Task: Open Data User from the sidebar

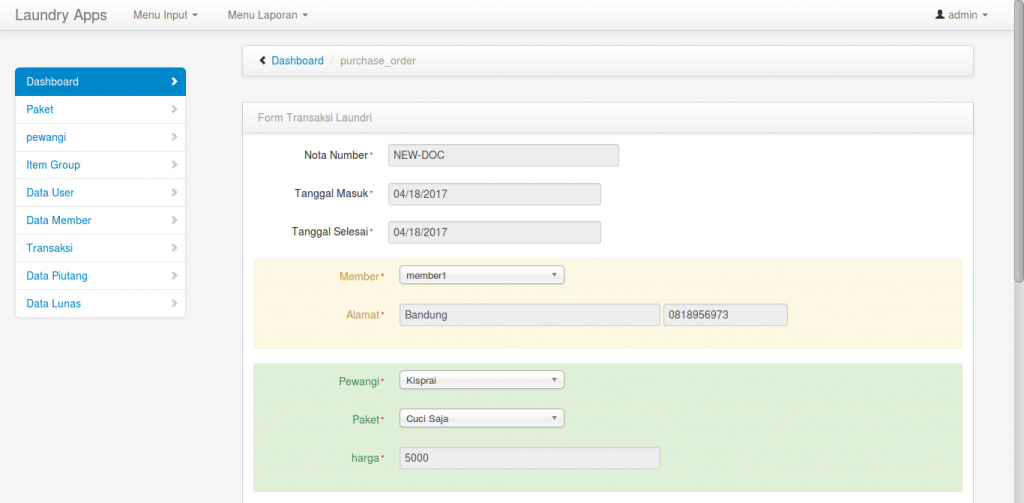Action: click(101, 193)
